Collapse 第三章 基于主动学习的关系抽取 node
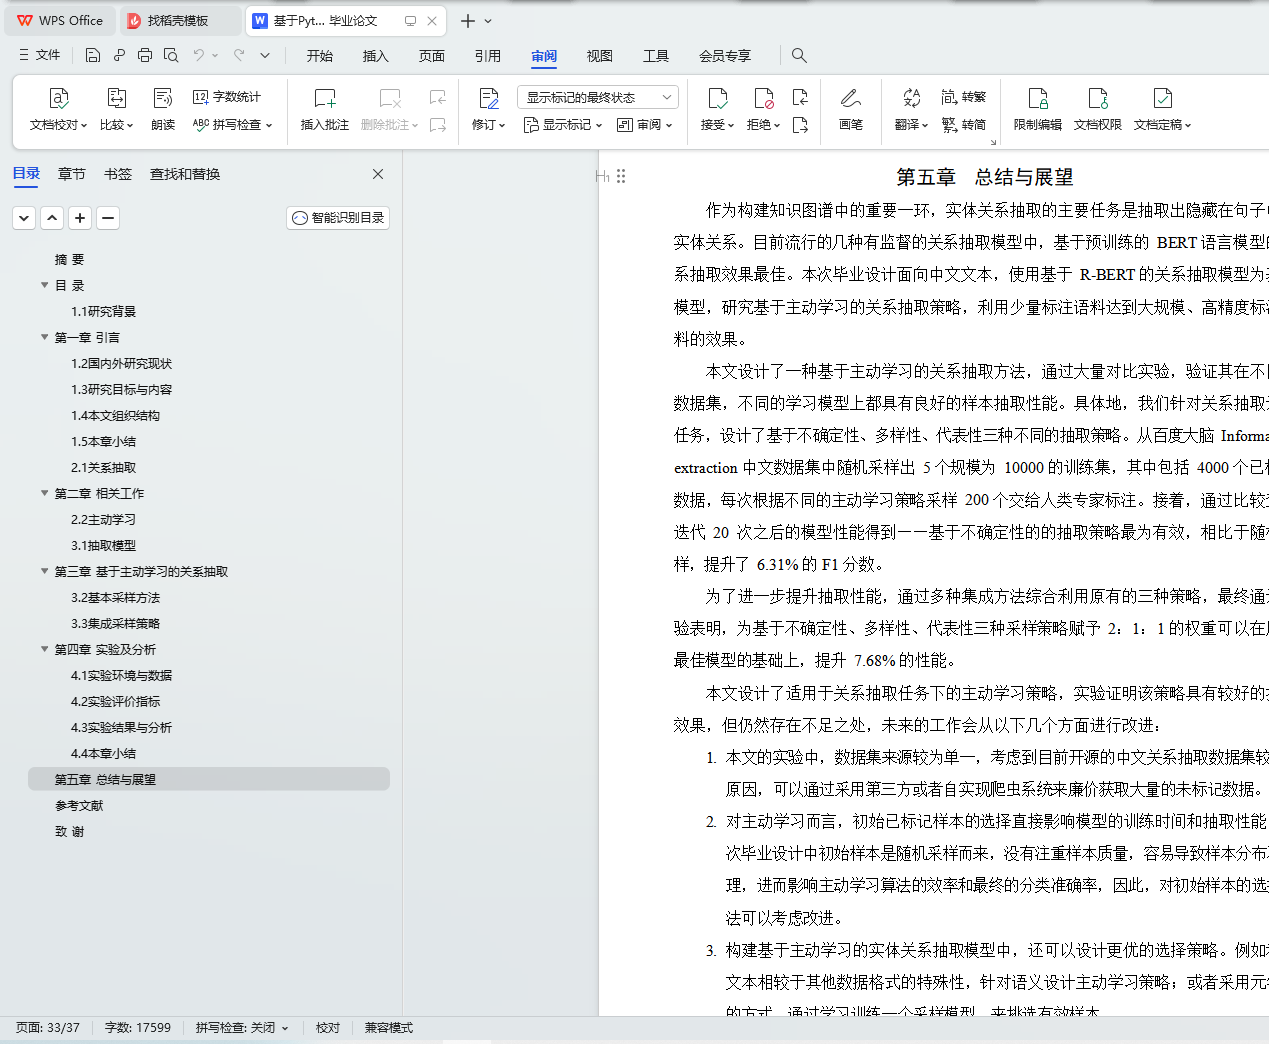 point(44,571)
